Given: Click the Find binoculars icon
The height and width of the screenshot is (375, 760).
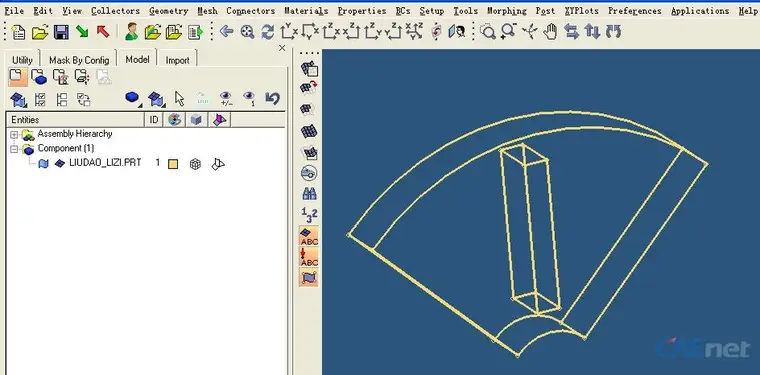Looking at the screenshot, I should (x=309, y=194).
